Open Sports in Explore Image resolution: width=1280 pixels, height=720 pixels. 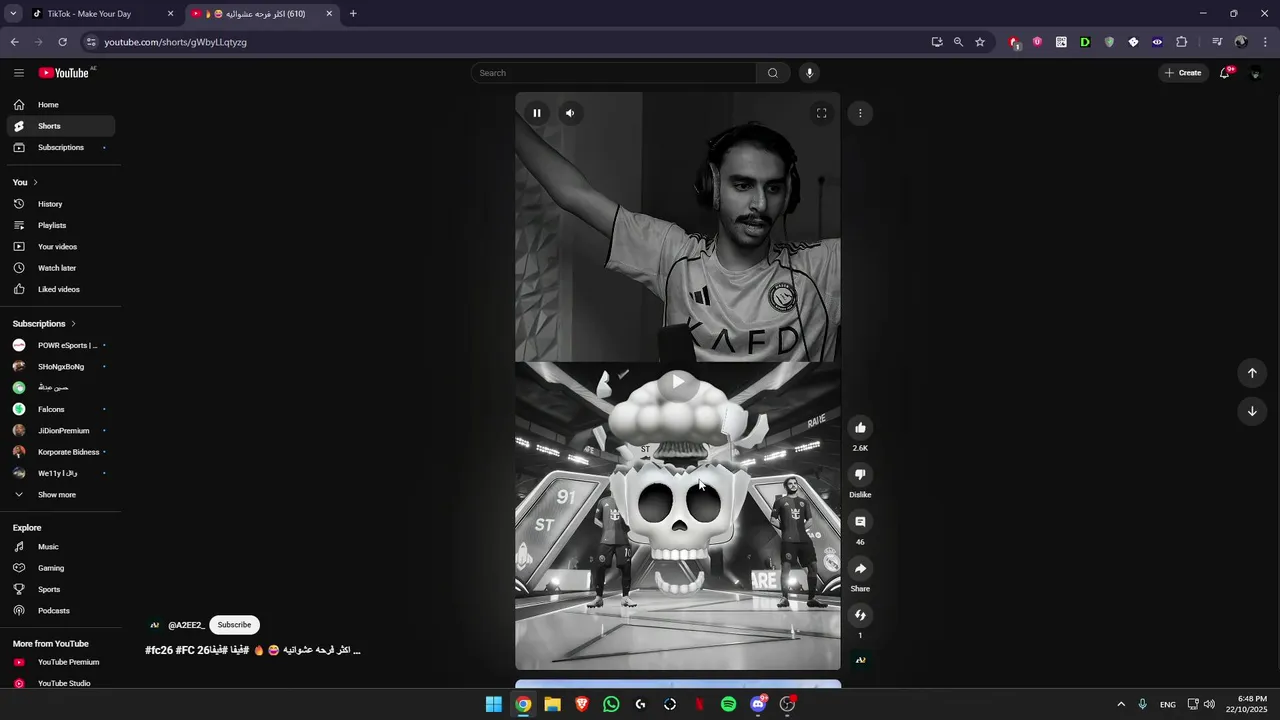pos(61,590)
